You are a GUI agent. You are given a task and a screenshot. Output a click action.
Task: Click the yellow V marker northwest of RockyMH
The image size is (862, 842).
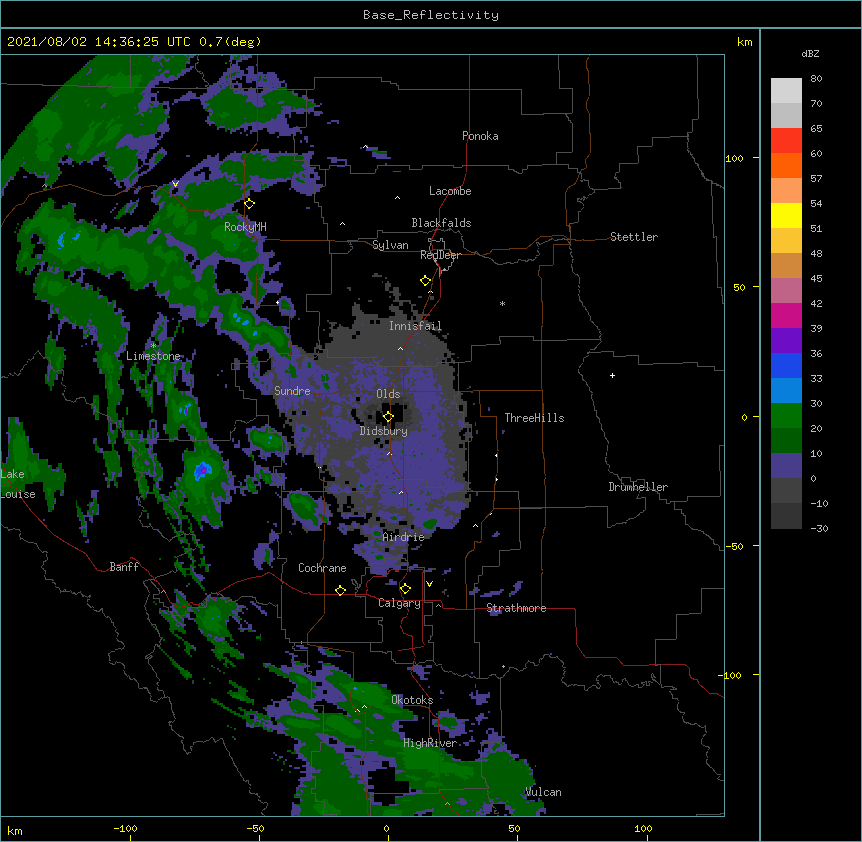coord(175,184)
